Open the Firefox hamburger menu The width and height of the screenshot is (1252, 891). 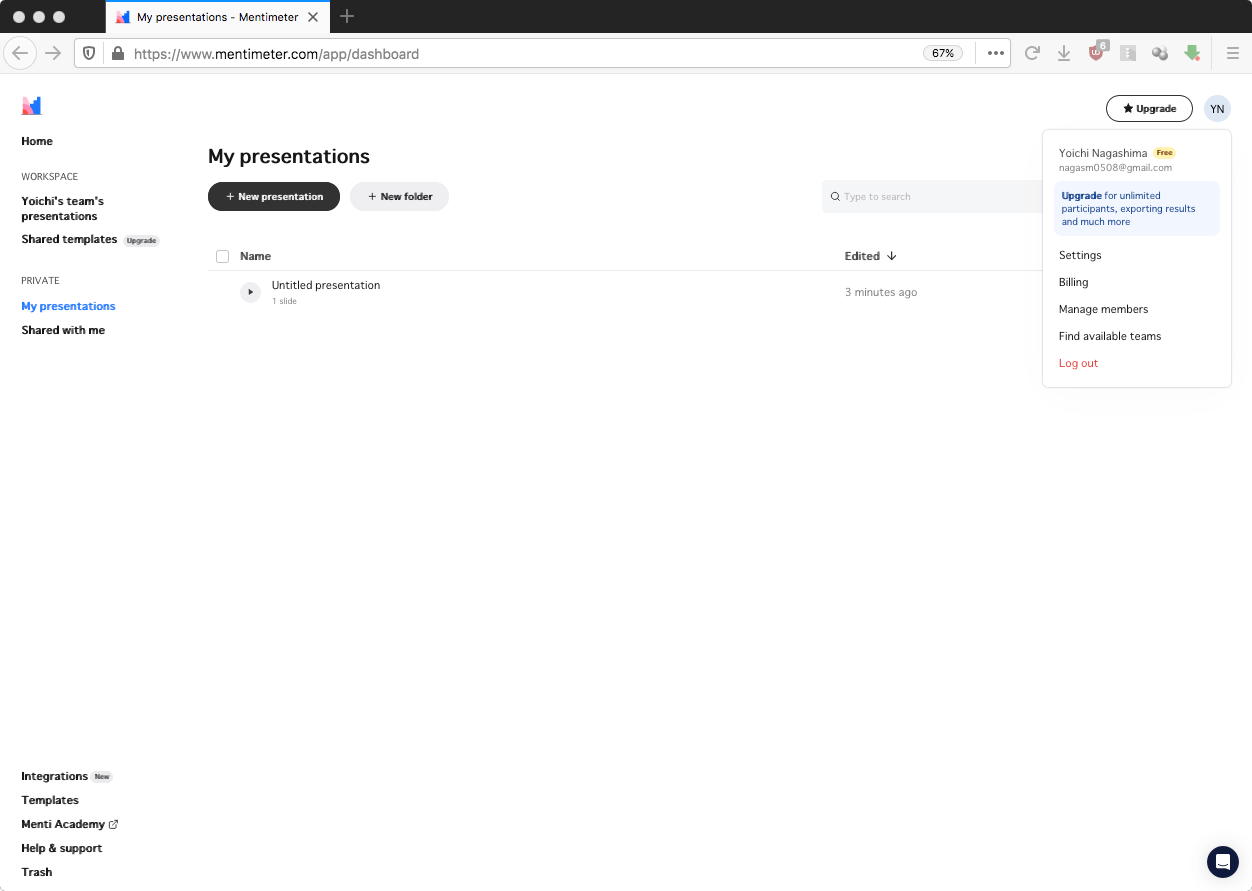pyautogui.click(x=1233, y=53)
